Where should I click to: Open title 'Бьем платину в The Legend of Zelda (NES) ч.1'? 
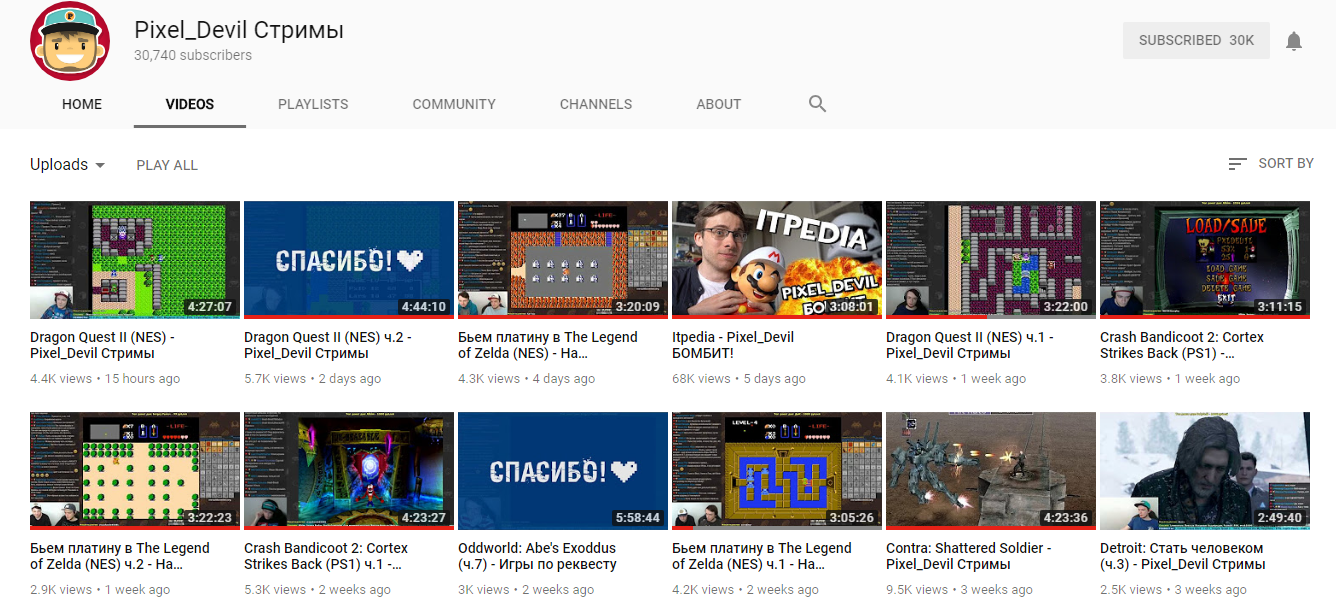(762, 556)
